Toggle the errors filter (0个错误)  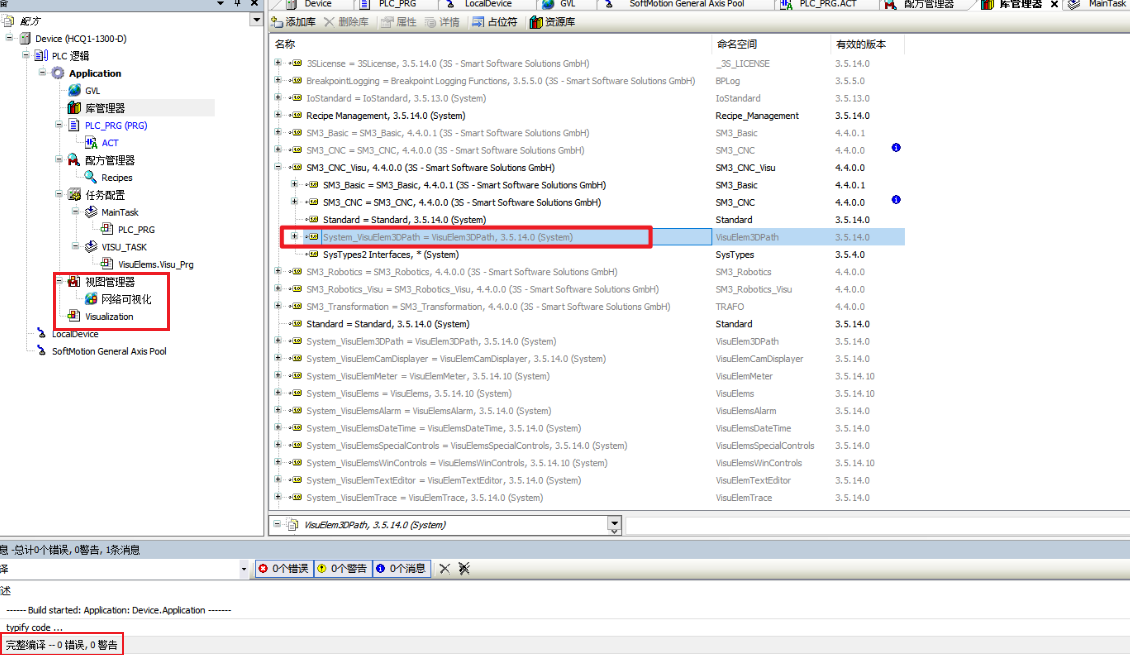[284, 569]
